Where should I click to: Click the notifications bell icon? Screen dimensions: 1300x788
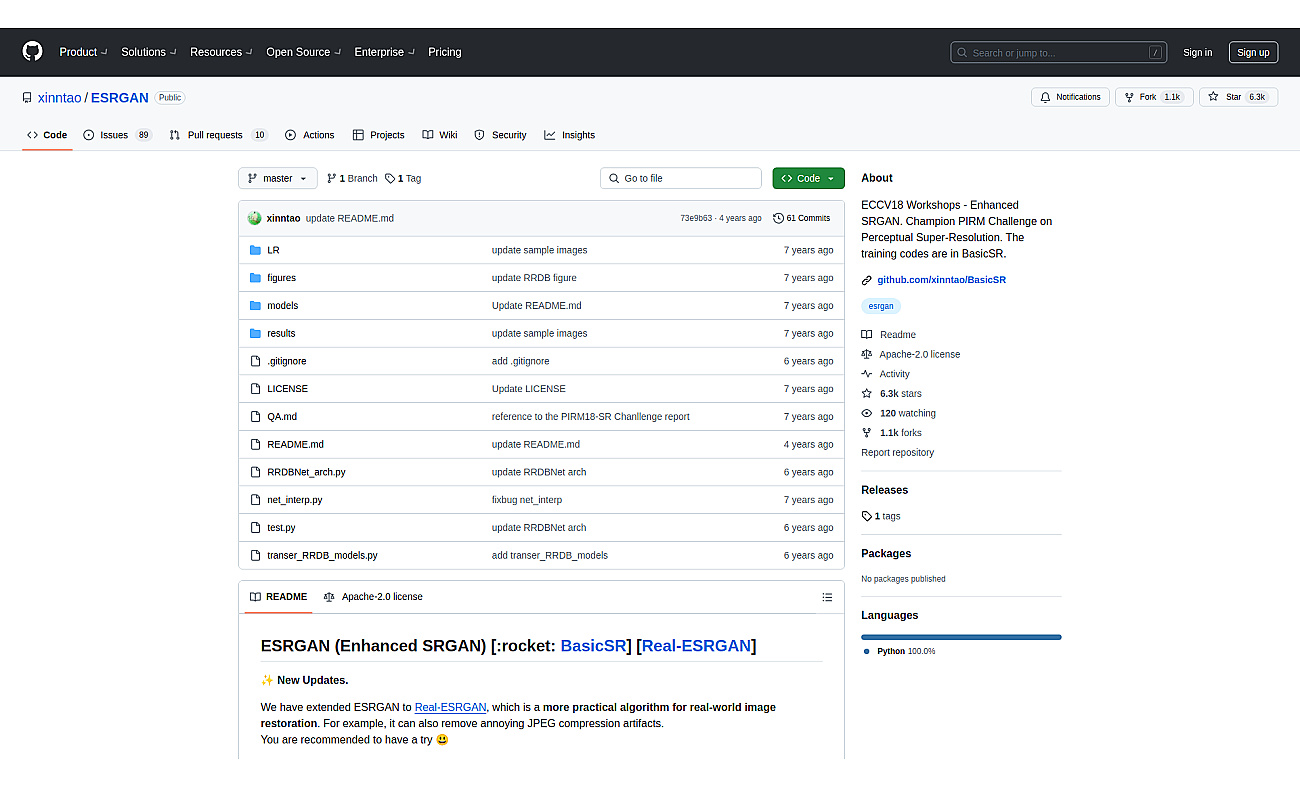(1046, 97)
